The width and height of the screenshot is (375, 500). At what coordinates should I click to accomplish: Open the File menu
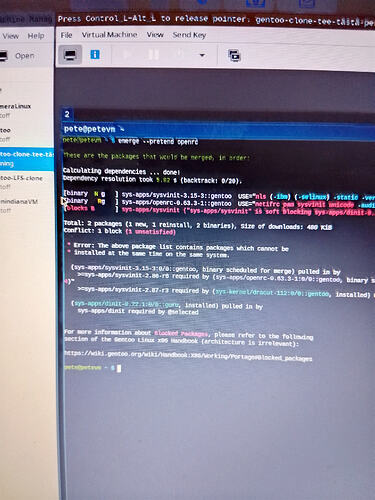[66, 35]
